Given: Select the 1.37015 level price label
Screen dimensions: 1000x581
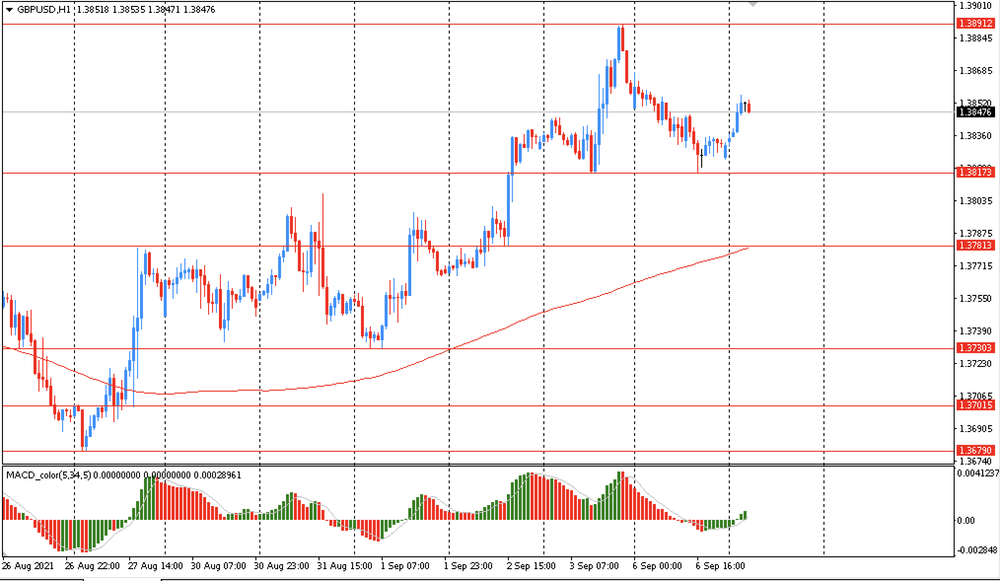Looking at the screenshot, I should 976,406.
